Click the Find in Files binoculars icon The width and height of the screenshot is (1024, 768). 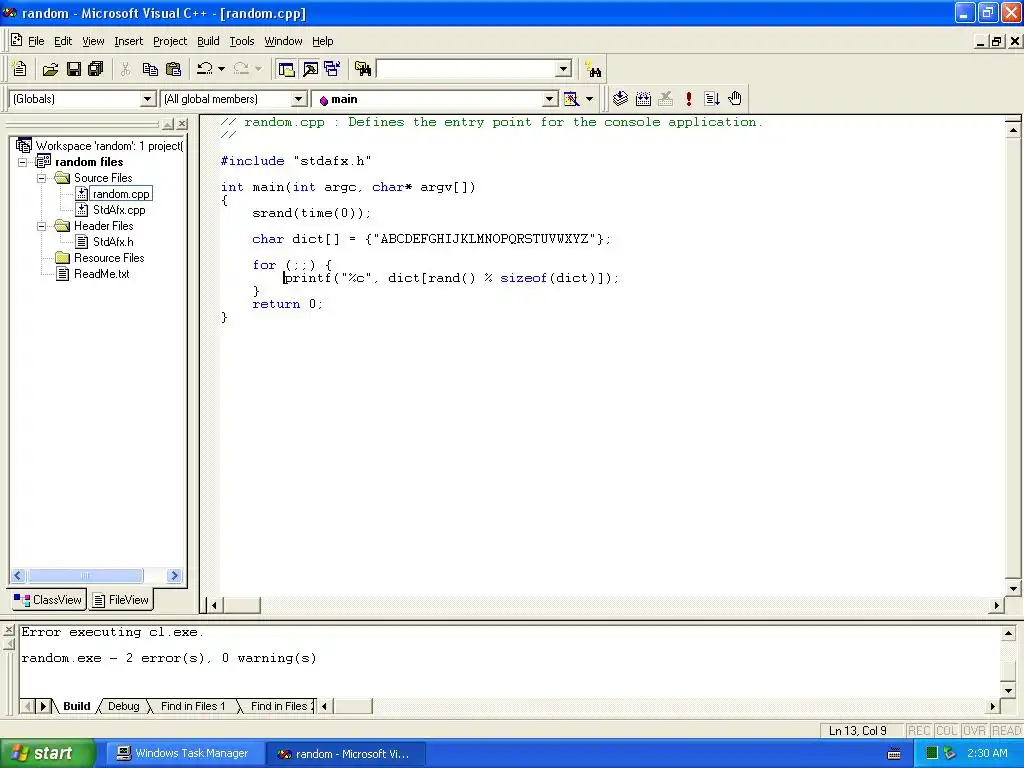(x=363, y=69)
